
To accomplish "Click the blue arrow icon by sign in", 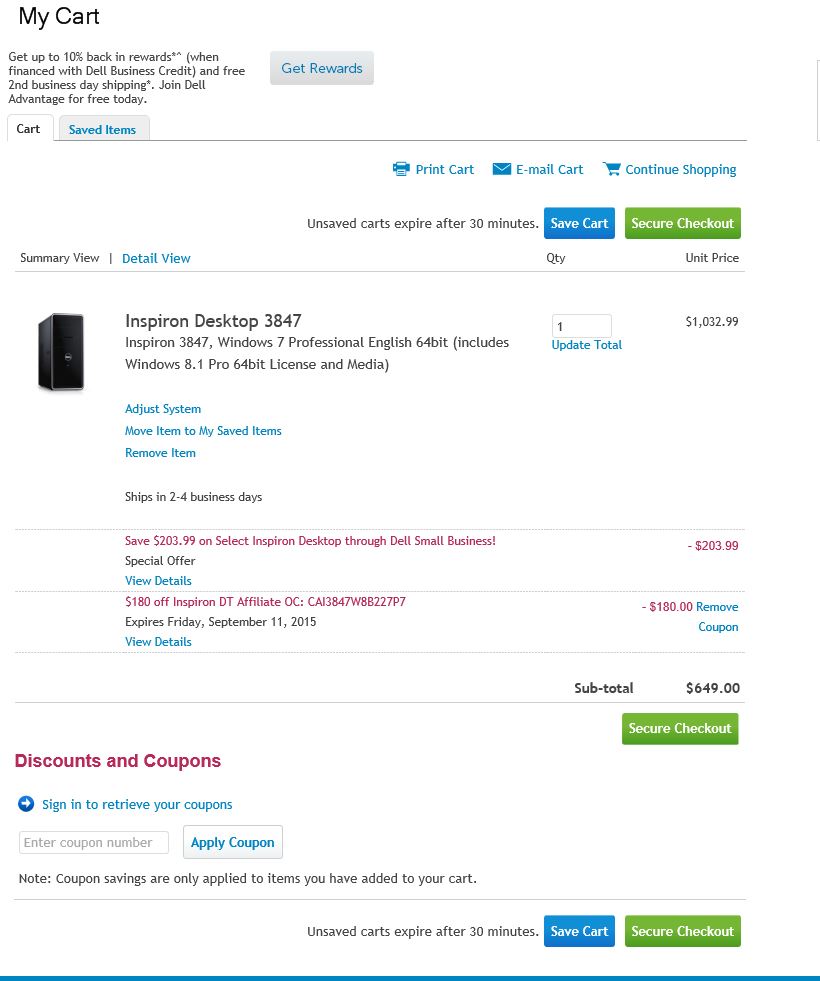I will (x=26, y=804).
